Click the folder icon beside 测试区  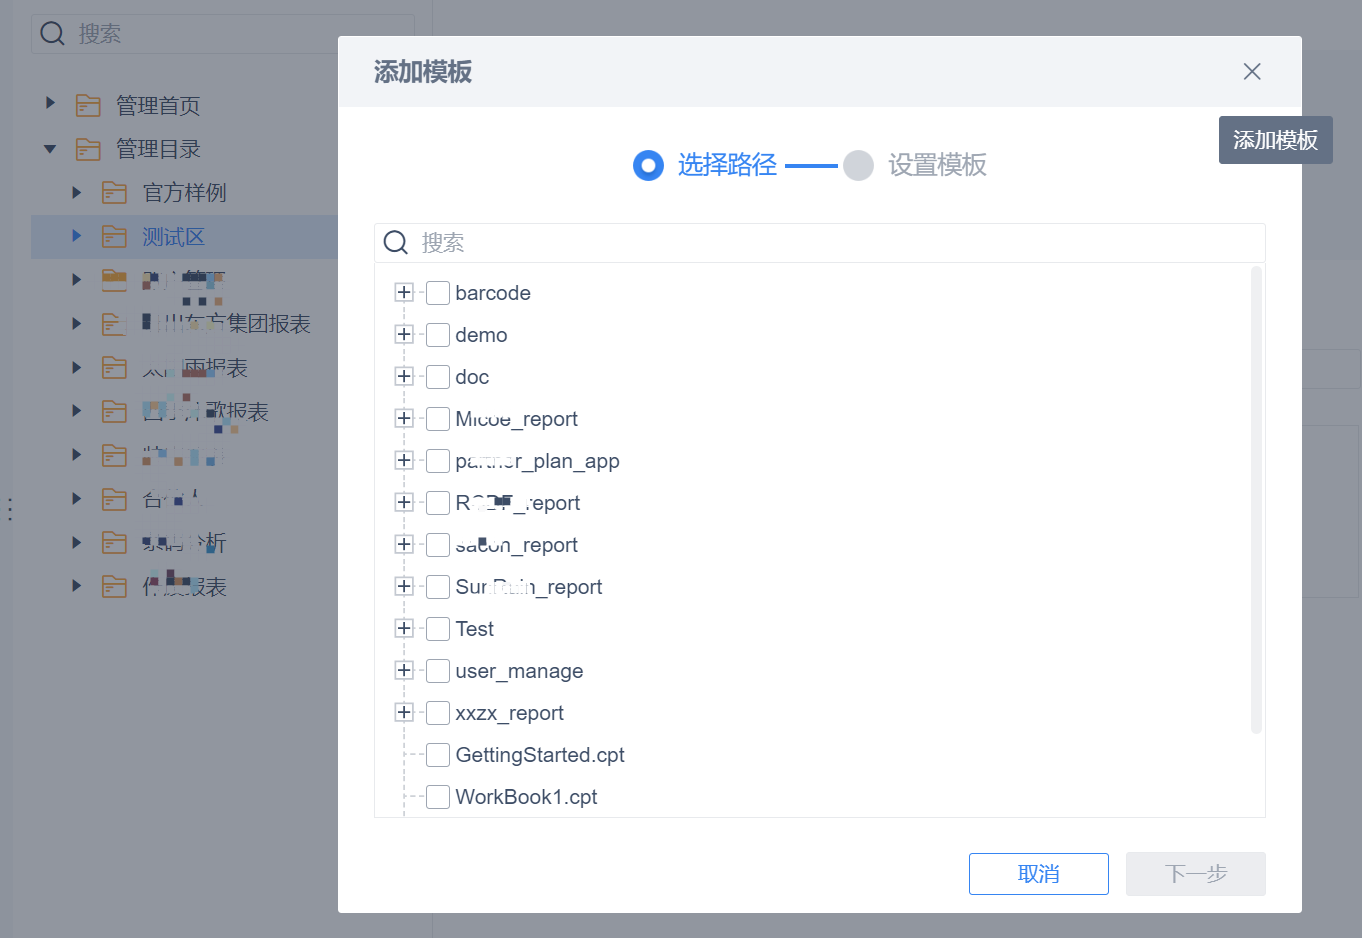(x=115, y=236)
